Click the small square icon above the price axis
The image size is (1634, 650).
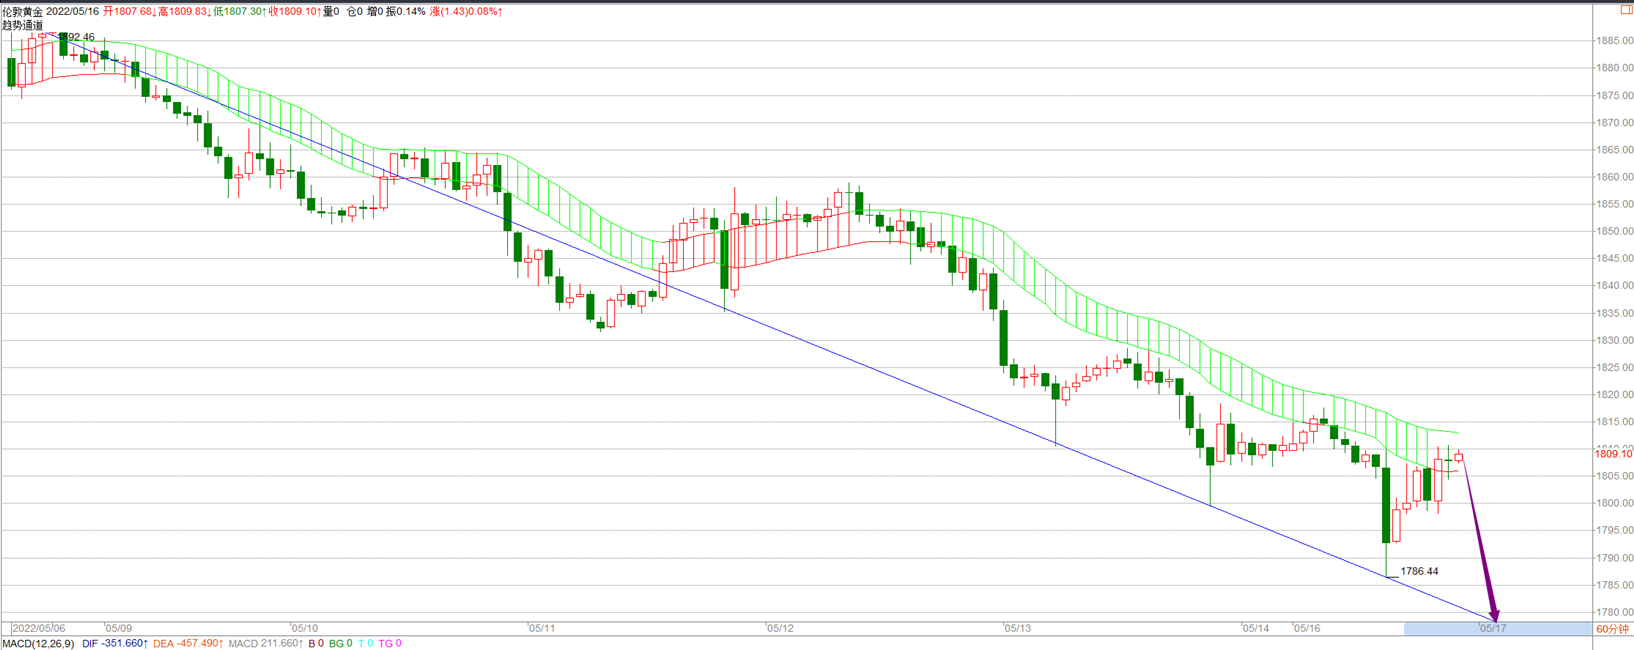1626,9
